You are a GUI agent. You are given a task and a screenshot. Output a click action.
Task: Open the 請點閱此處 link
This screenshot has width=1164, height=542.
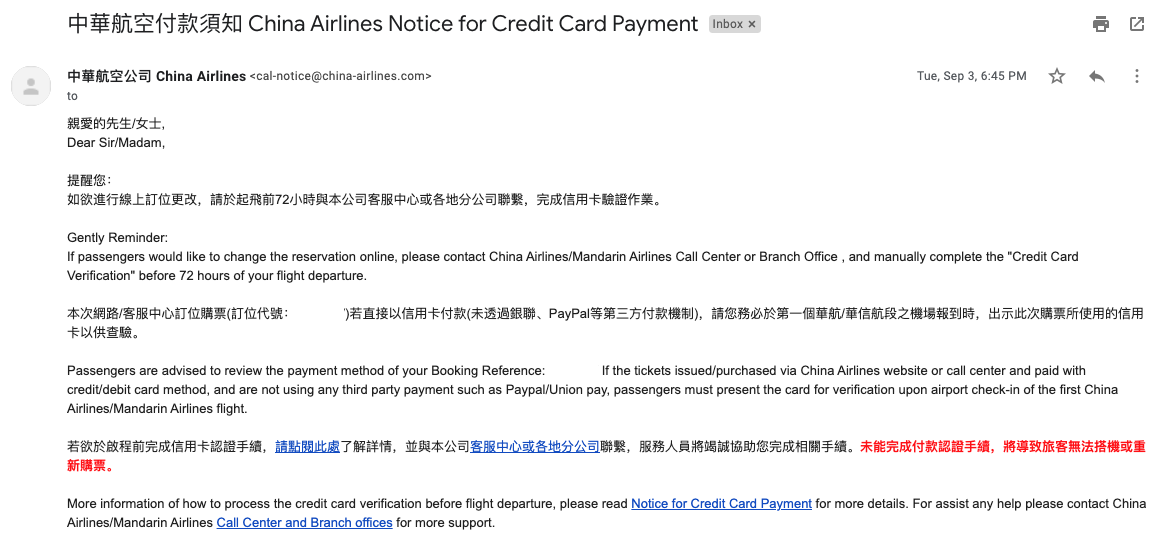(307, 447)
